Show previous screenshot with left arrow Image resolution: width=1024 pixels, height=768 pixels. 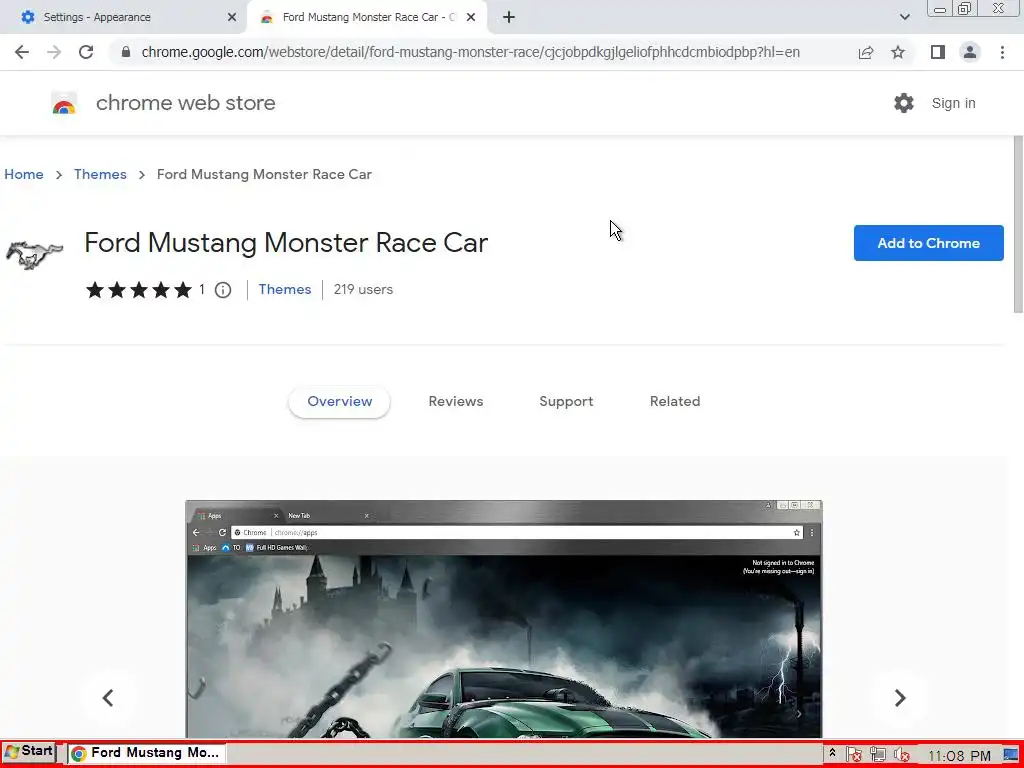click(x=108, y=698)
